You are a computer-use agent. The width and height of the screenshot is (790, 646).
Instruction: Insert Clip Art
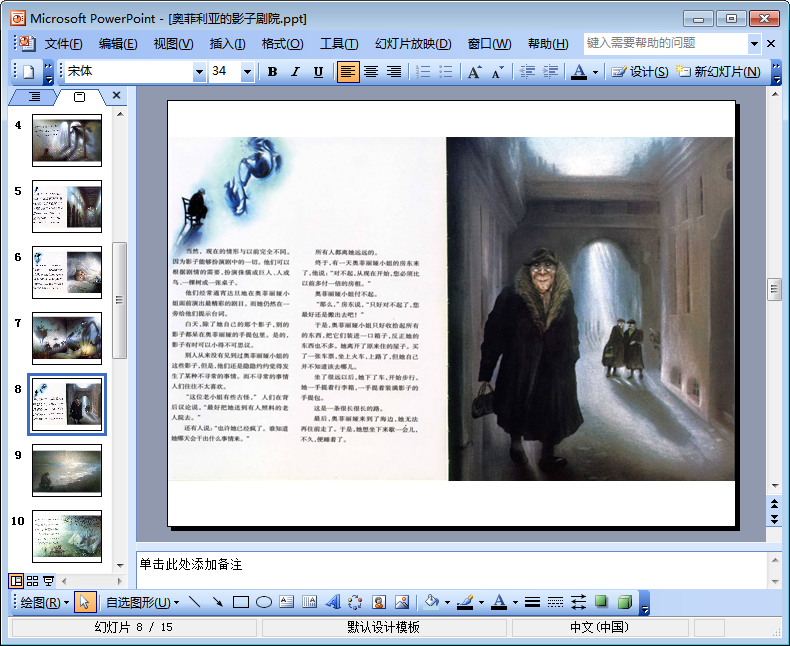tap(379, 602)
